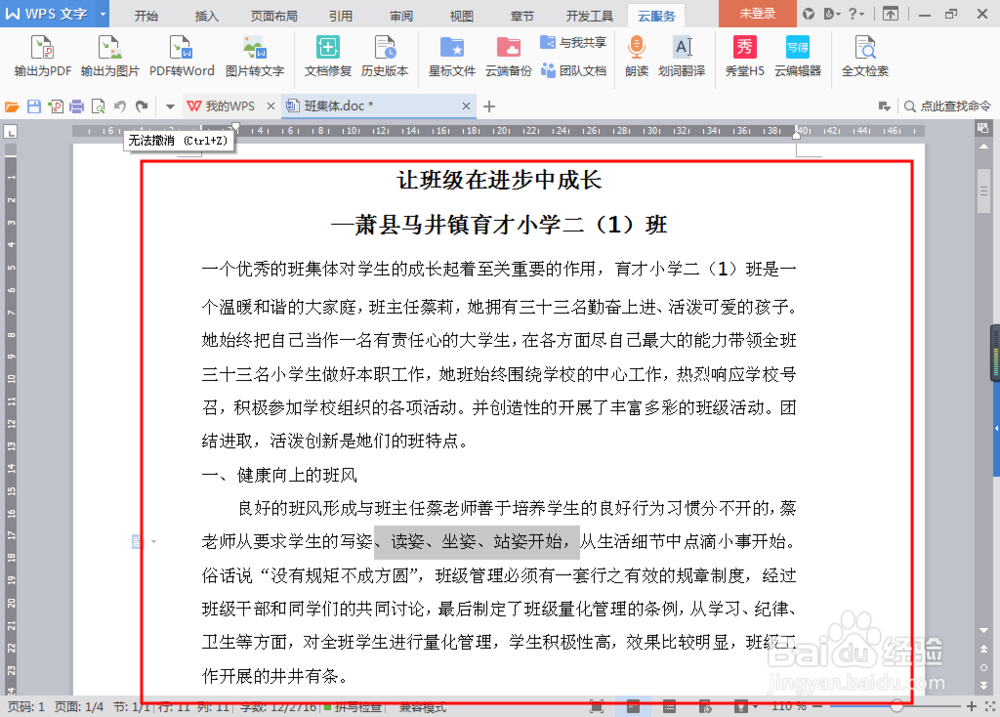Add a new document tab with plus
This screenshot has width=1000, height=717.
[x=489, y=107]
